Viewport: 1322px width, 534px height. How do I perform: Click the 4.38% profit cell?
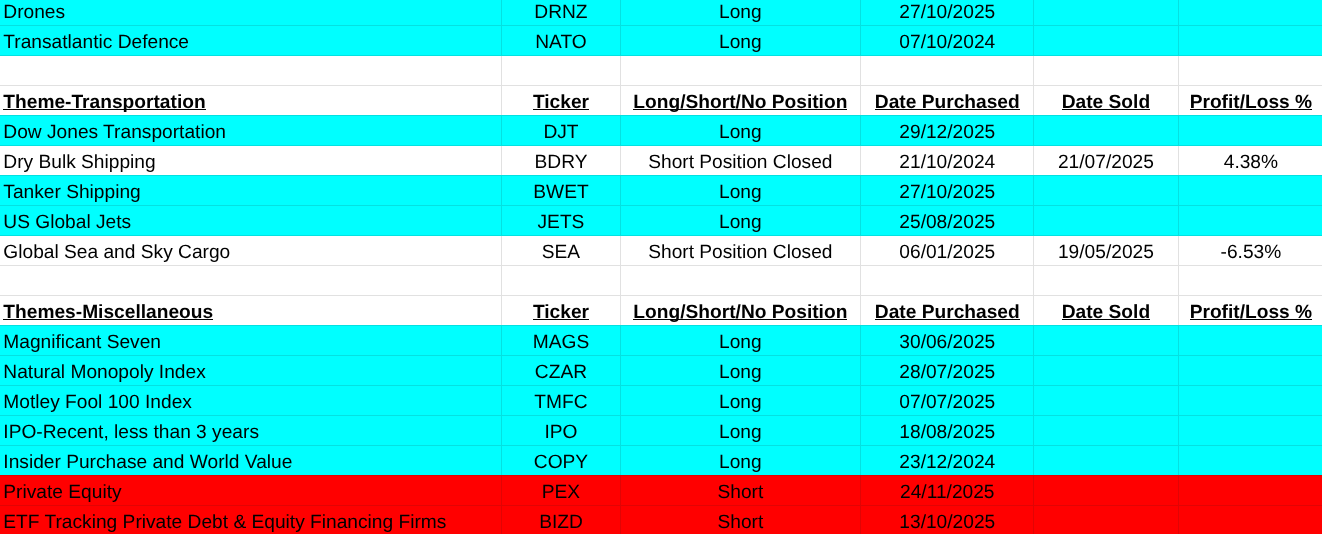pyautogui.click(x=1250, y=162)
